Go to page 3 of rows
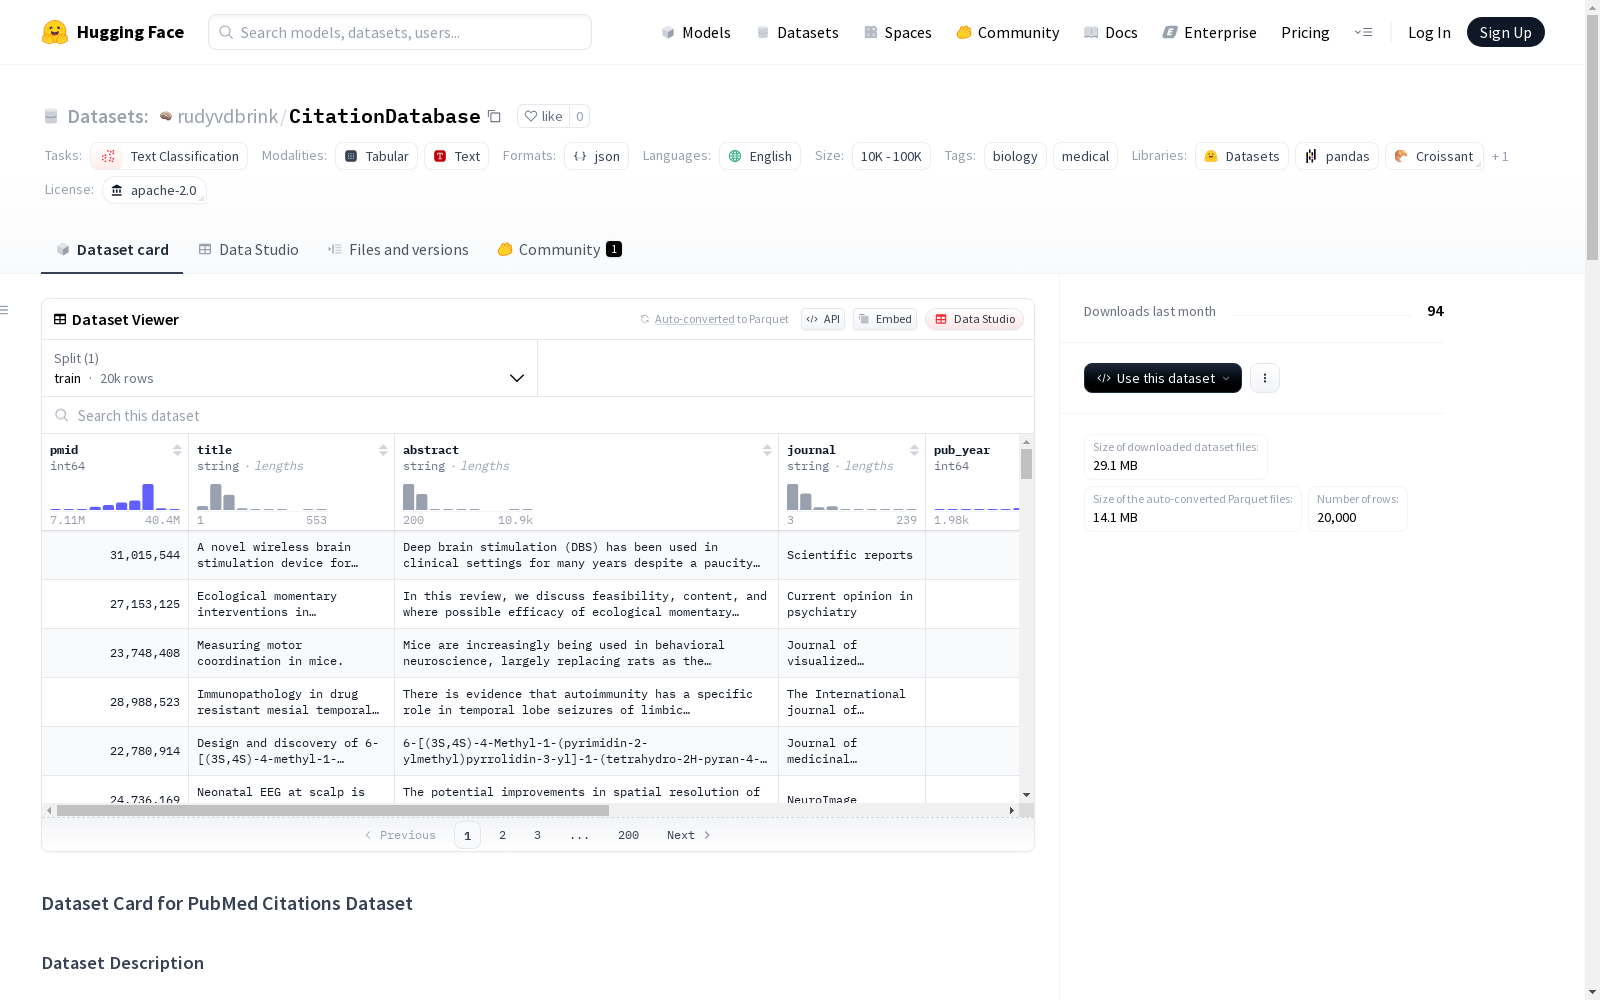 537,835
